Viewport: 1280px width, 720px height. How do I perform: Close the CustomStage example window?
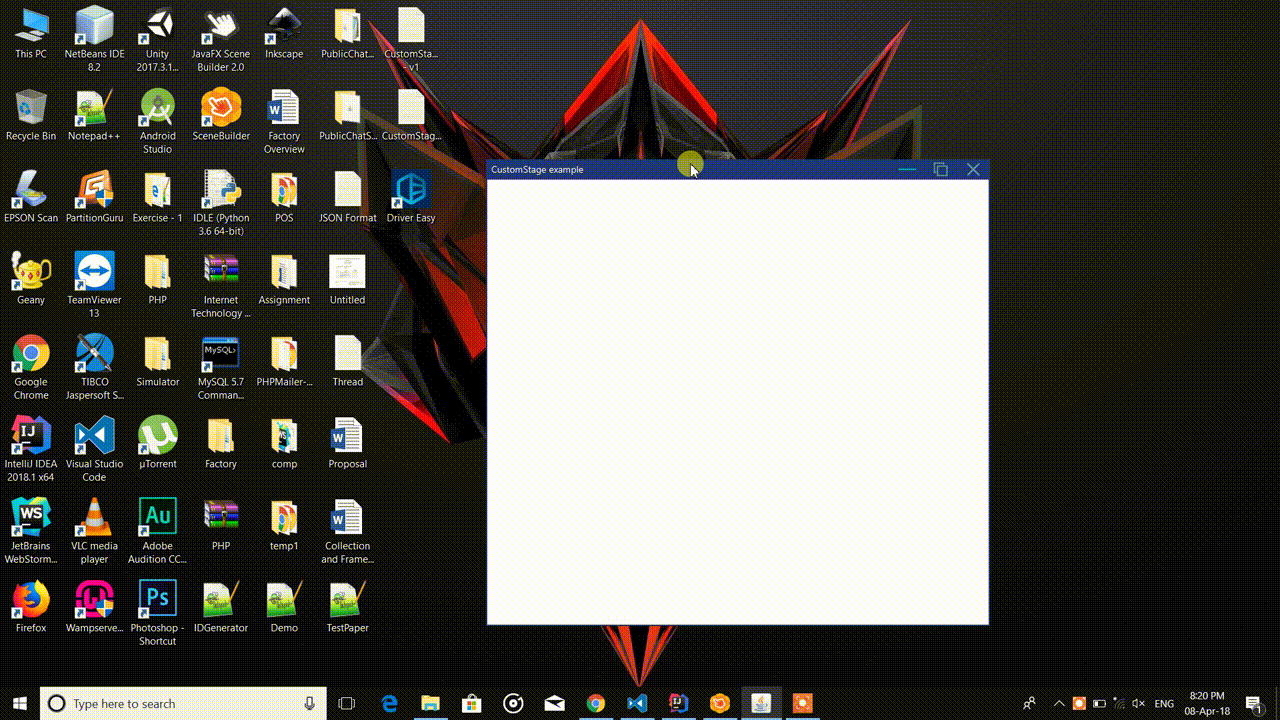click(x=973, y=169)
